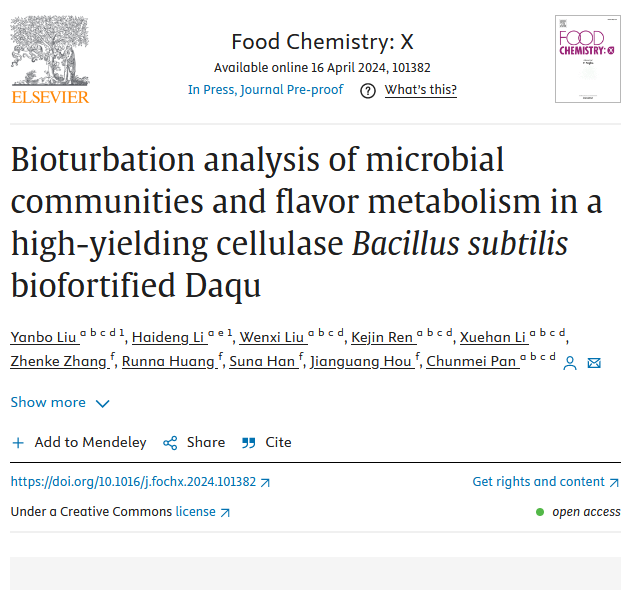Click author name Yanbo Liu
Viewport: 641px width, 590px height.
point(43,336)
